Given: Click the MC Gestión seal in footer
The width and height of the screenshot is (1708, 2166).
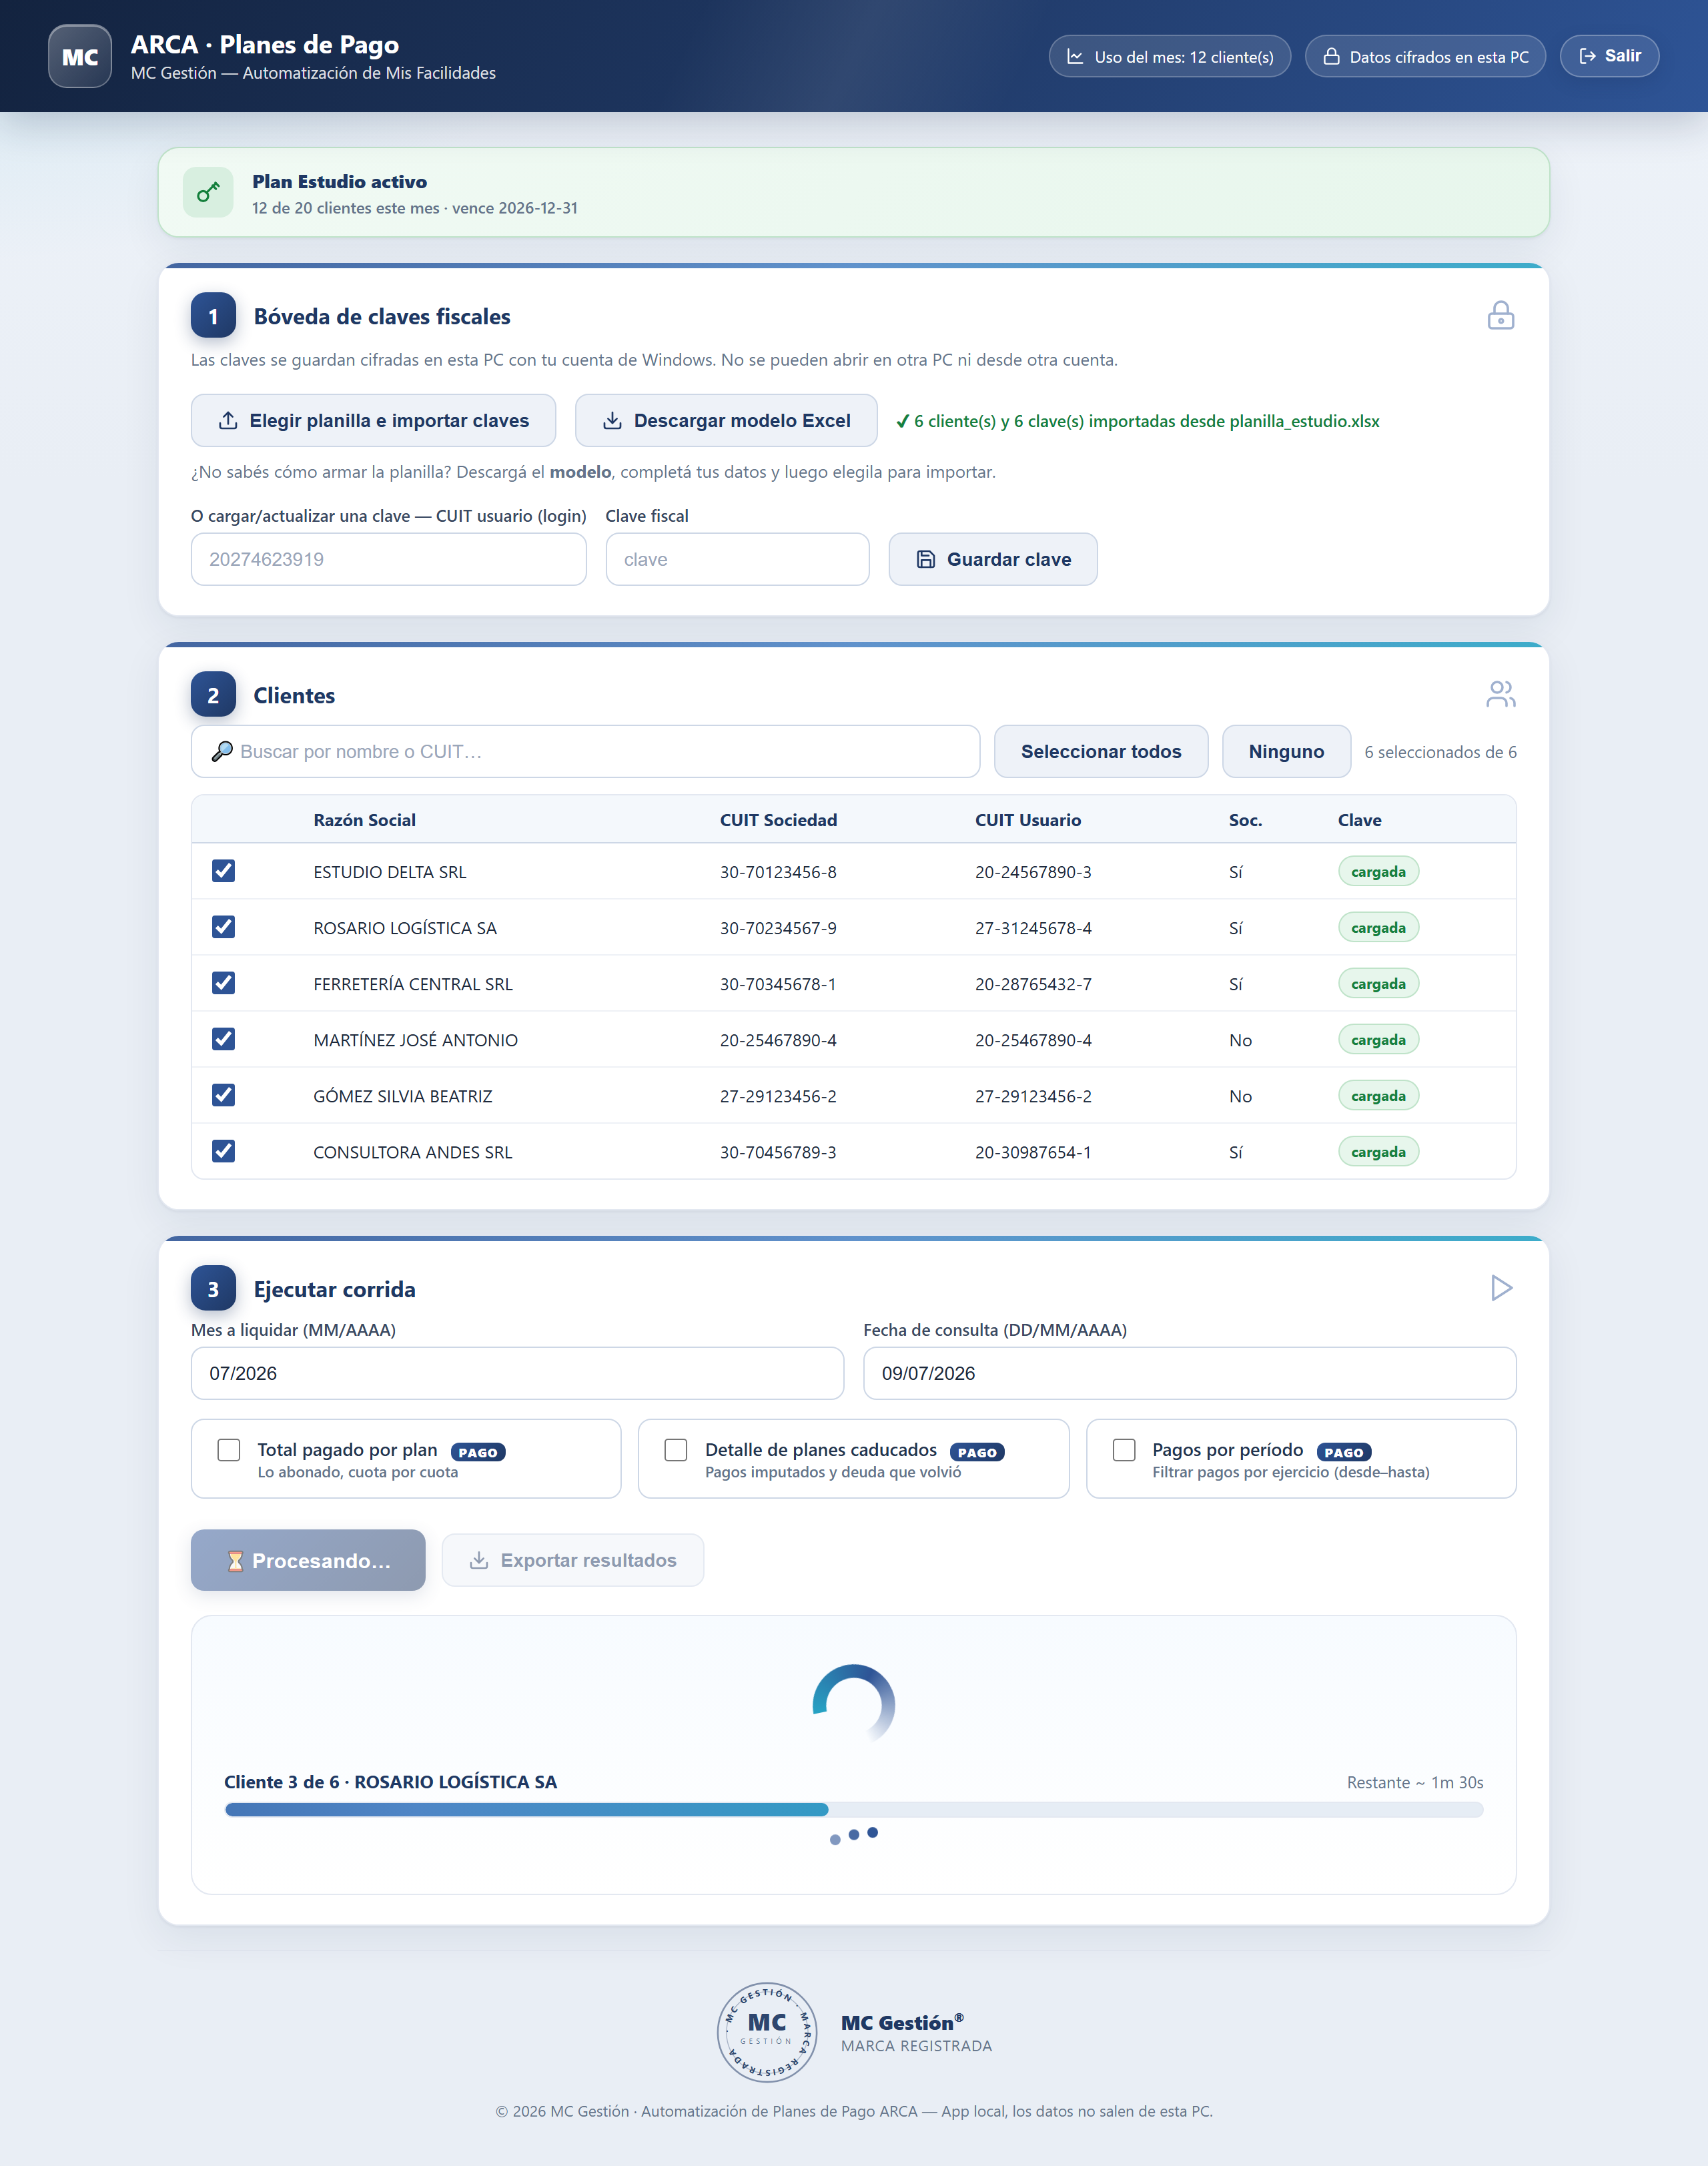Looking at the screenshot, I should 767,2032.
